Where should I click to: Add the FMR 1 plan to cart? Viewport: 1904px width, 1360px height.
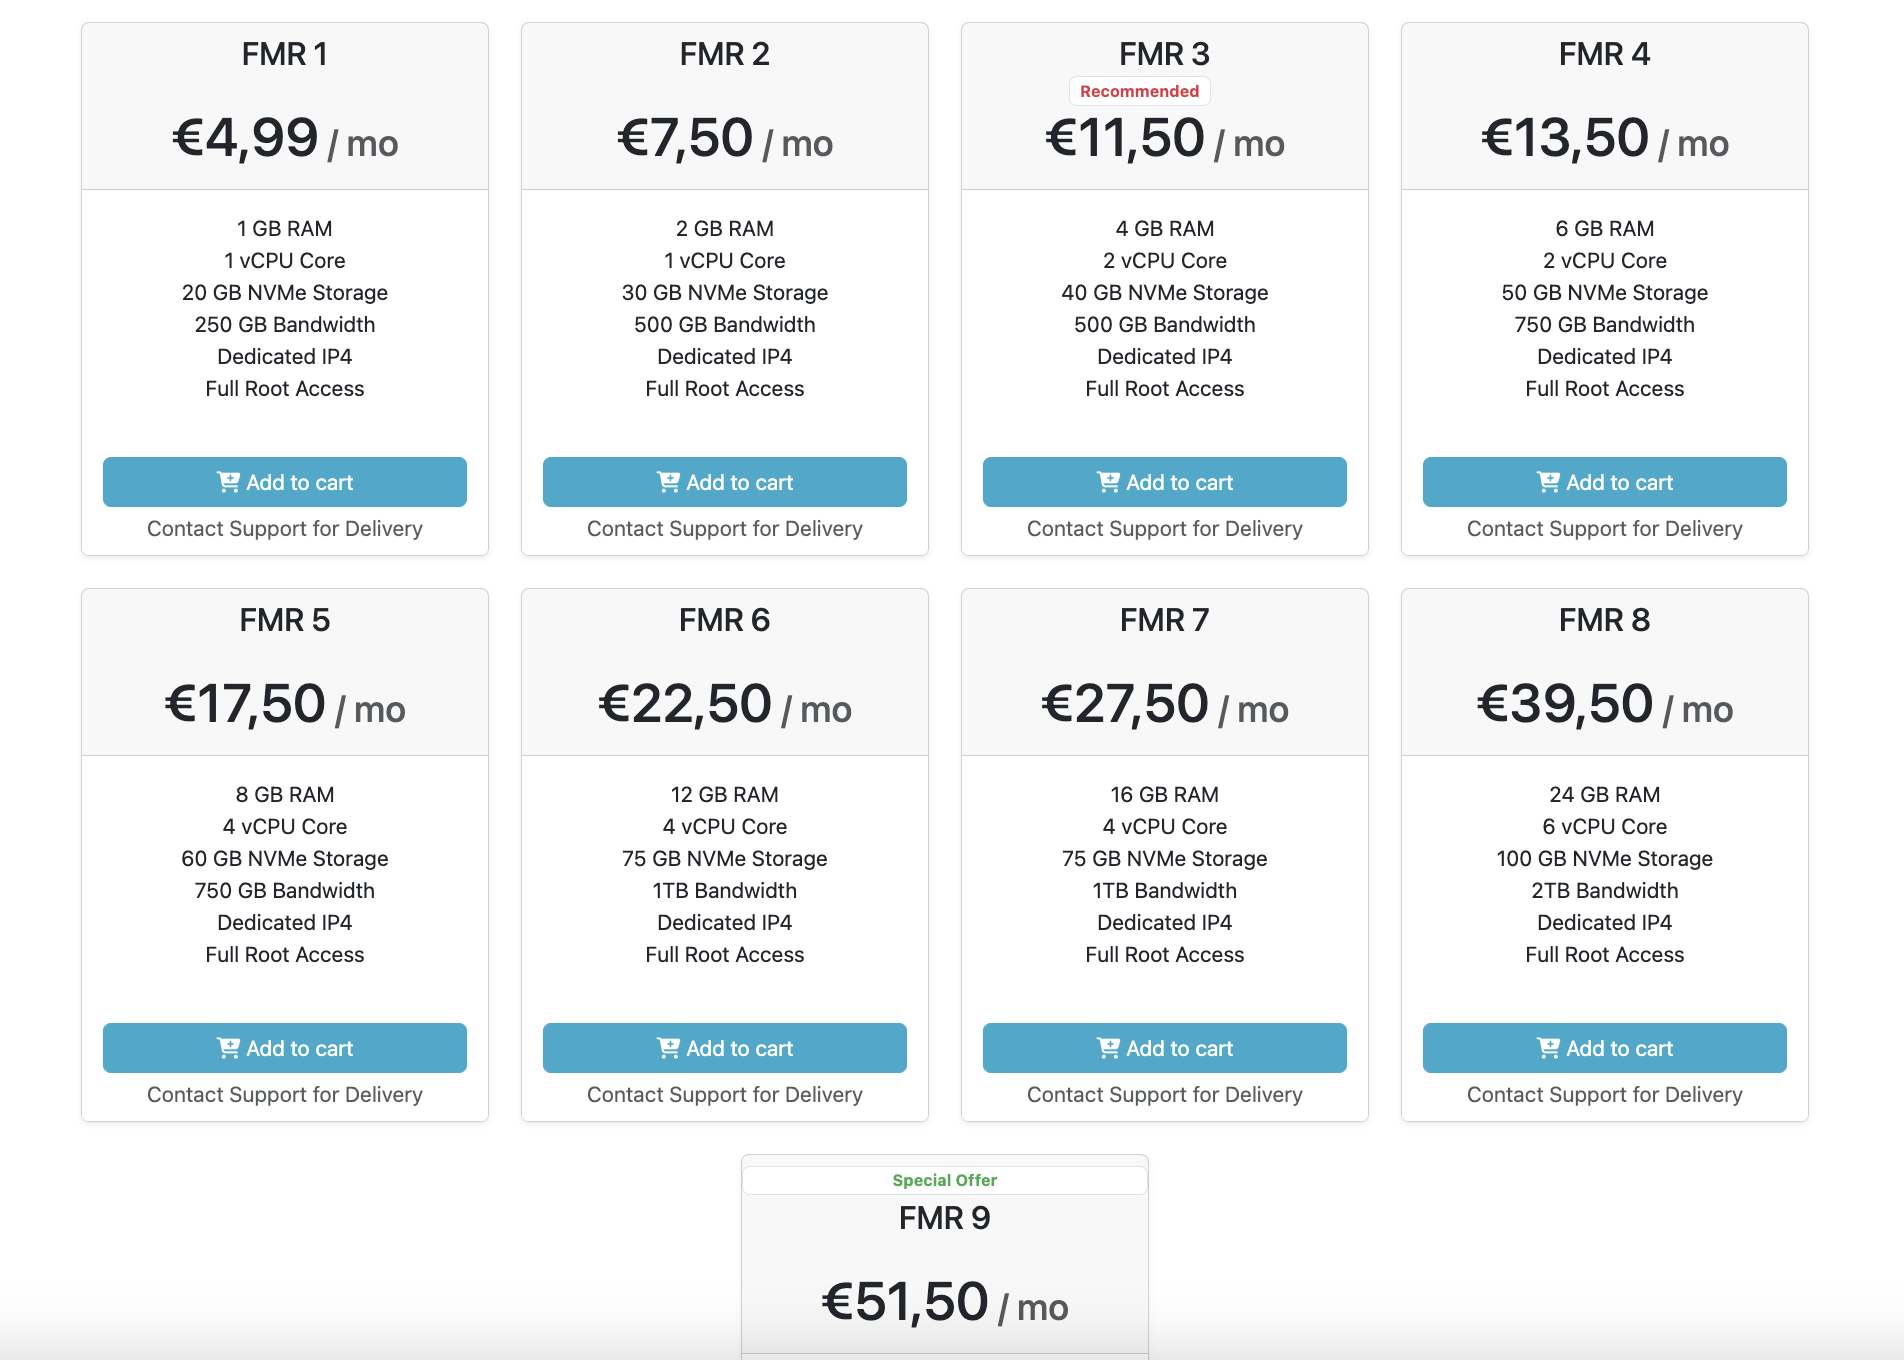click(x=284, y=481)
